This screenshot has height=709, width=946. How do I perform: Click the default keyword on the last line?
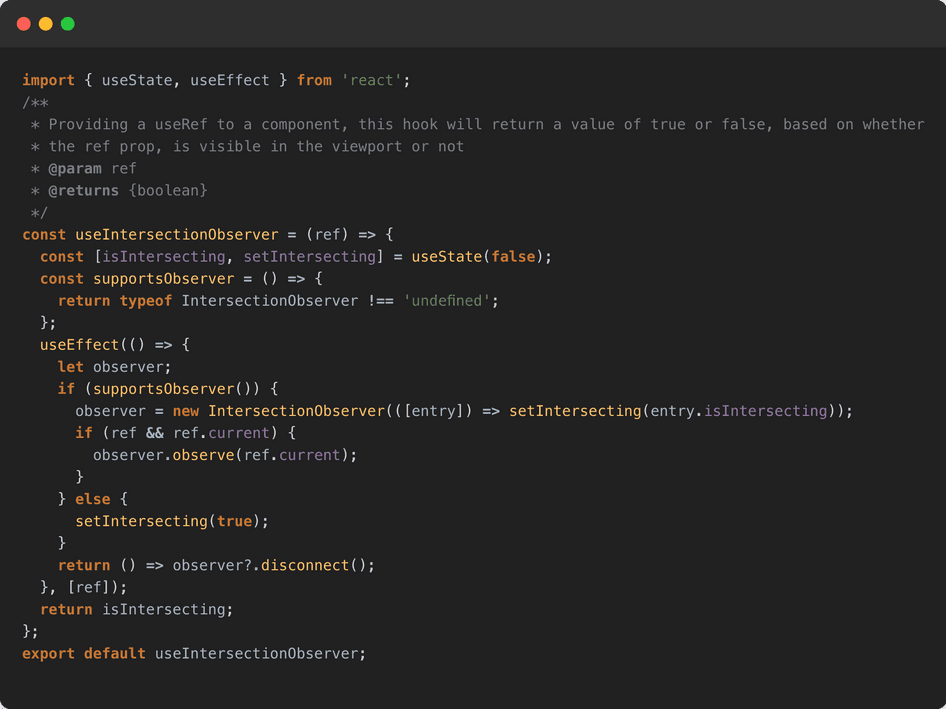point(115,653)
